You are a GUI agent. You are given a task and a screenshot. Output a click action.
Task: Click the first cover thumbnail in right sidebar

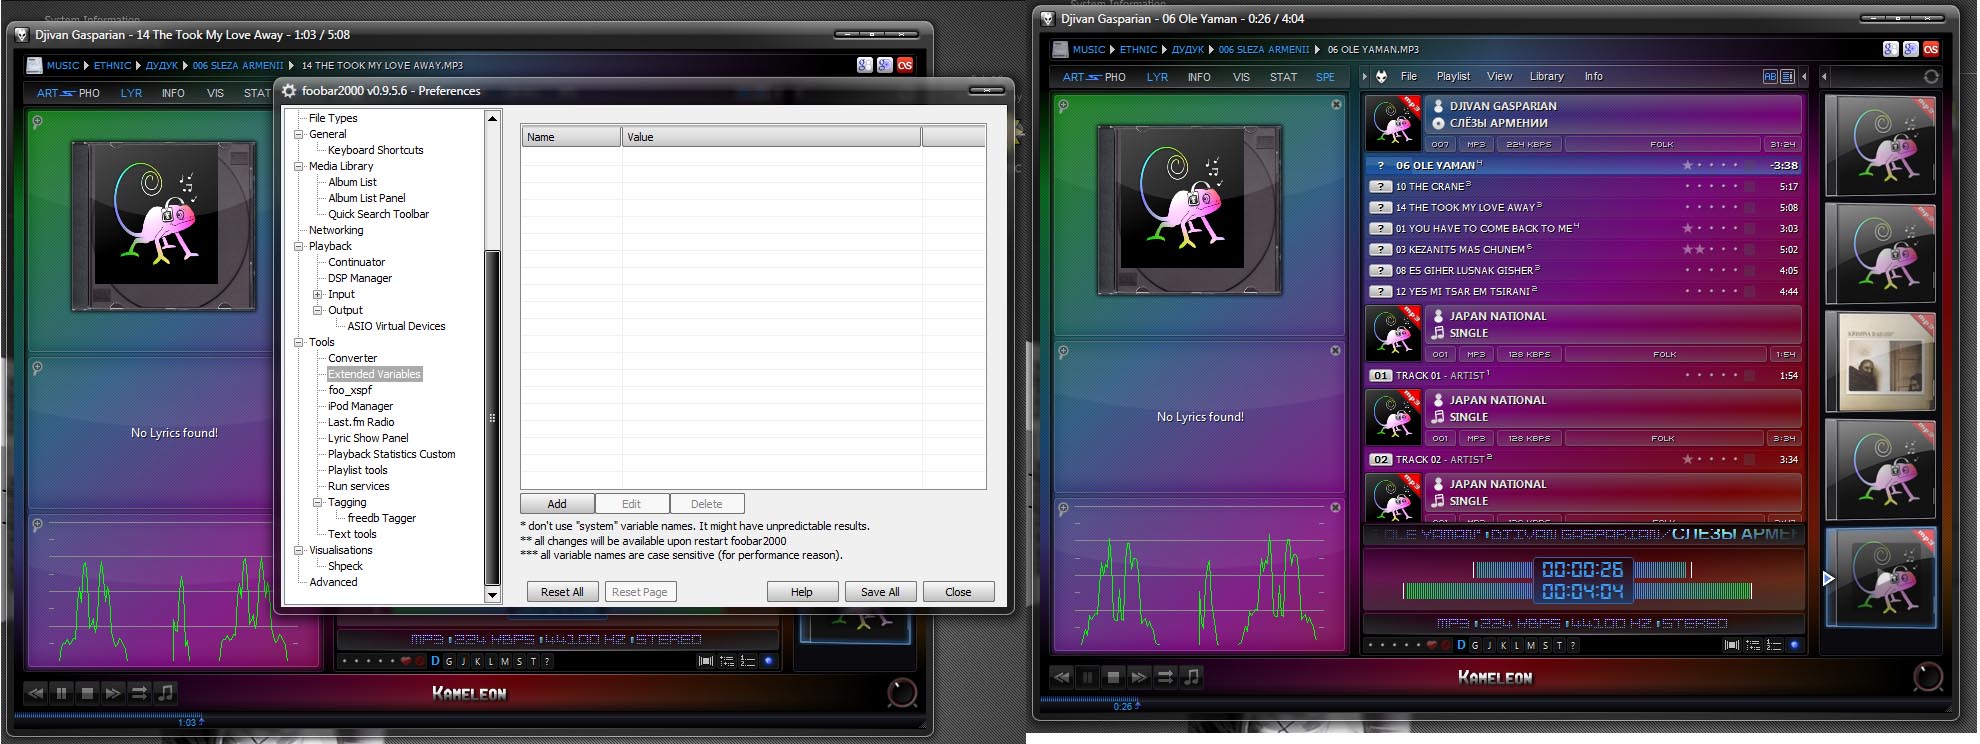tap(1880, 146)
